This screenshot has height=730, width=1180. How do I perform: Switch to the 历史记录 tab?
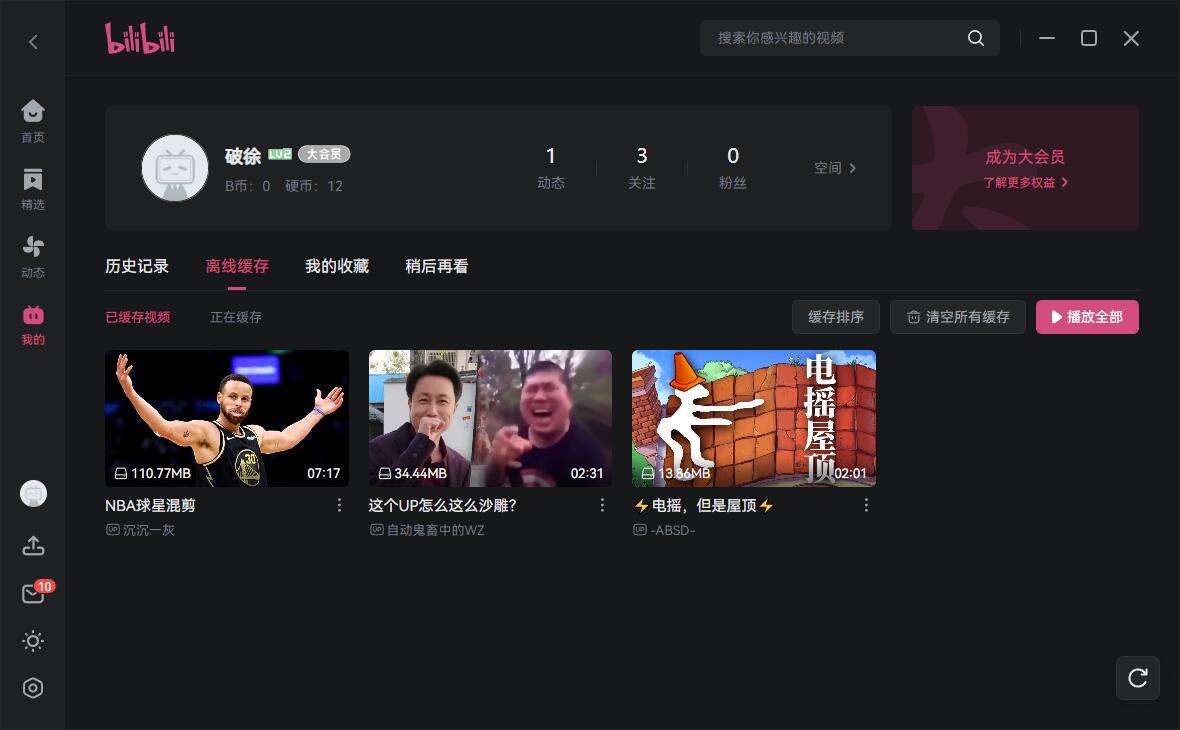click(x=137, y=266)
